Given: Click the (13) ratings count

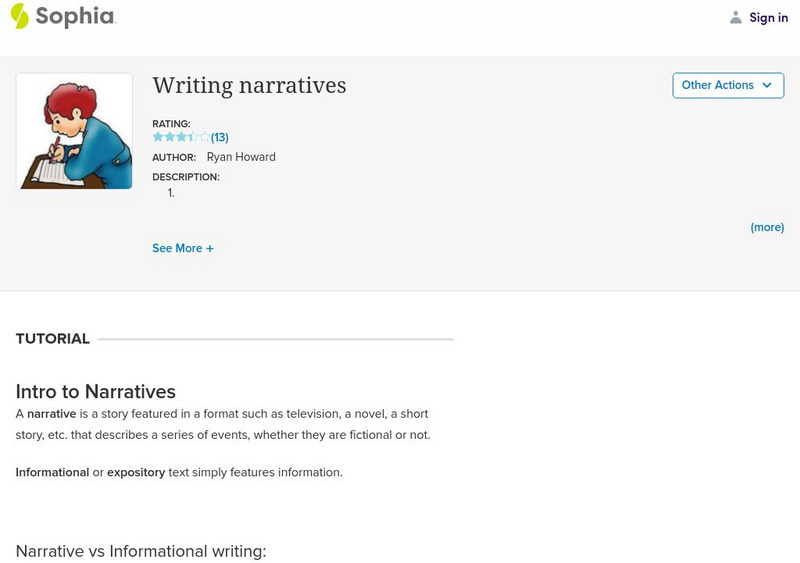Looking at the screenshot, I should click(220, 138).
